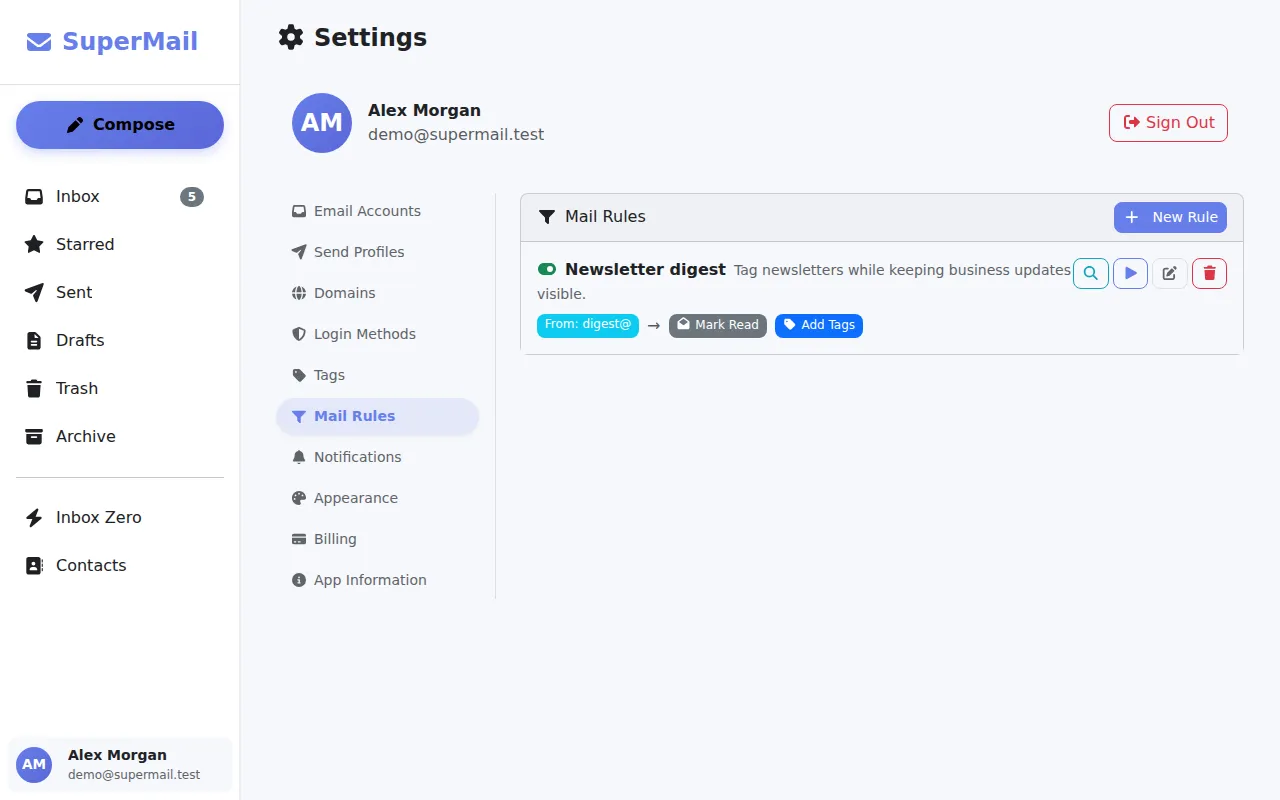Viewport: 1280px width, 800px height.
Task: Open the Starred folder
Action: [120, 245]
